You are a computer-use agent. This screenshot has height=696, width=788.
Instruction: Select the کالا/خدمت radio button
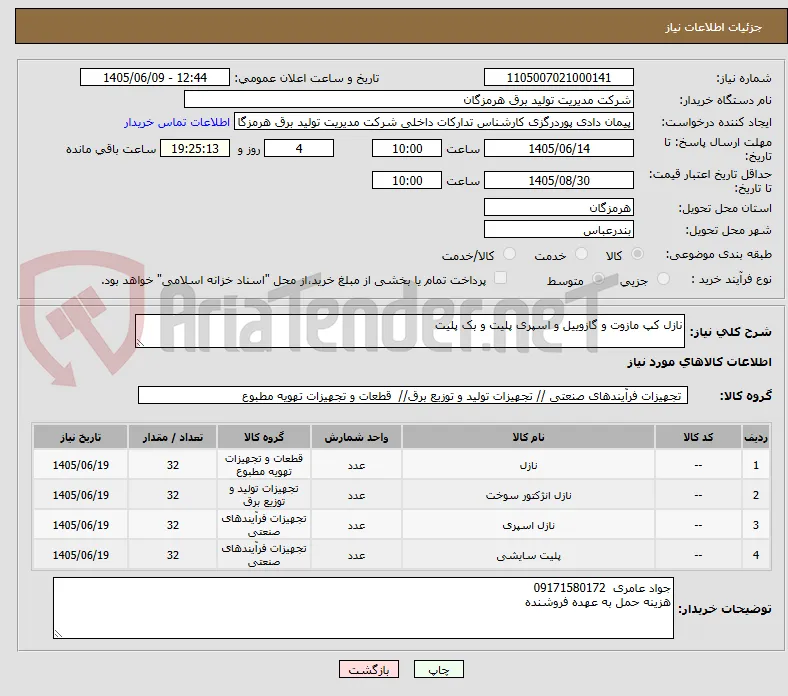click(x=509, y=254)
